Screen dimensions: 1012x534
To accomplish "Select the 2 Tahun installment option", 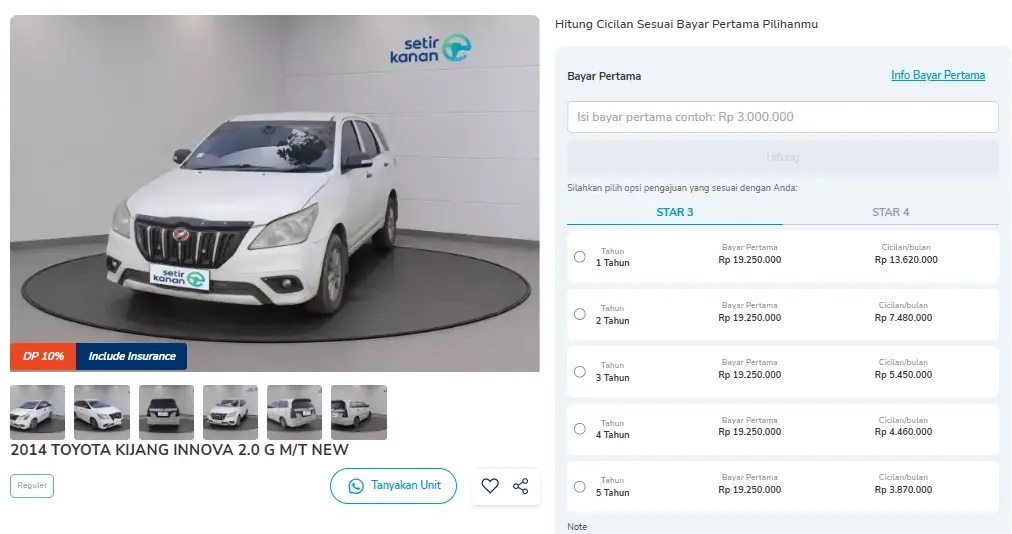I will tap(580, 314).
